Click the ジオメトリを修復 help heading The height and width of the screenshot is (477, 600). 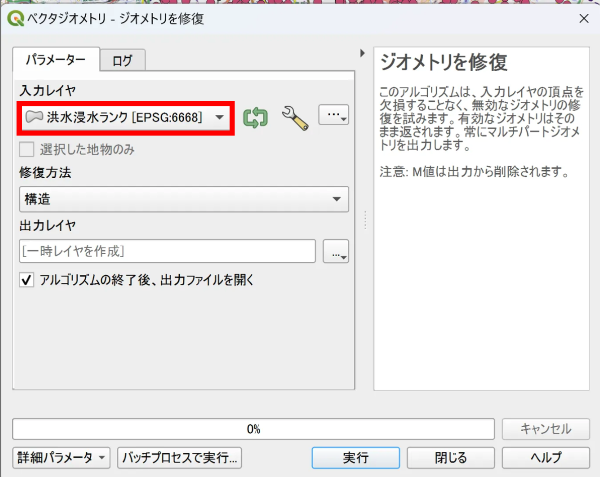tap(444, 62)
